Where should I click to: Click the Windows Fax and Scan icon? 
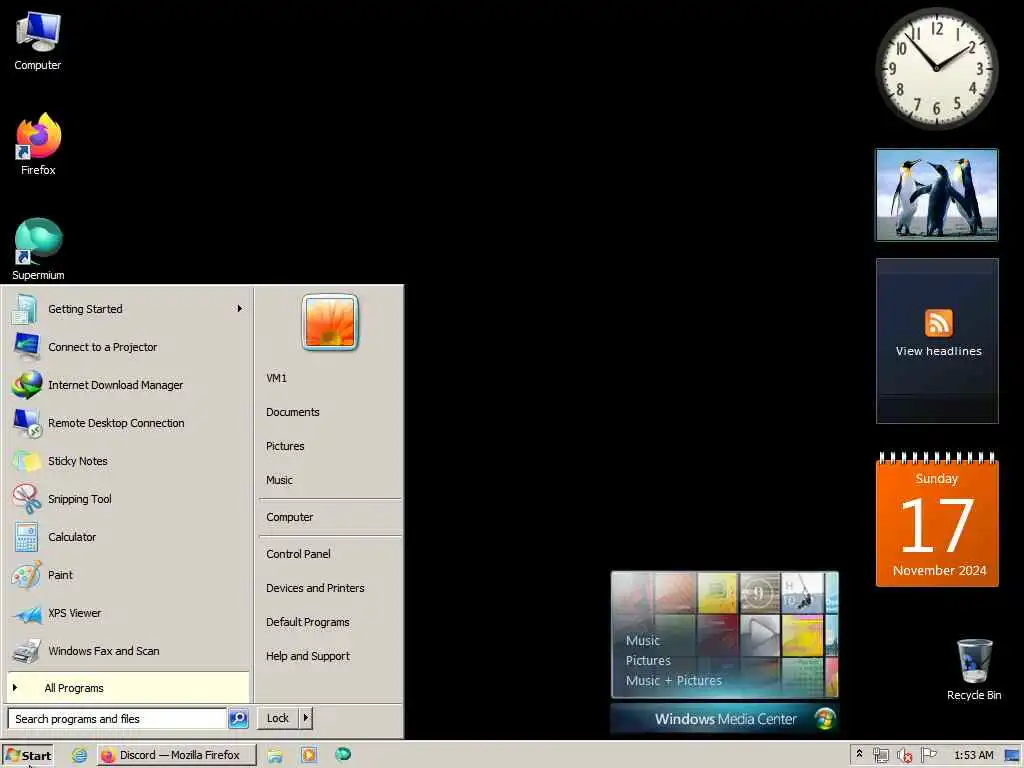point(27,651)
